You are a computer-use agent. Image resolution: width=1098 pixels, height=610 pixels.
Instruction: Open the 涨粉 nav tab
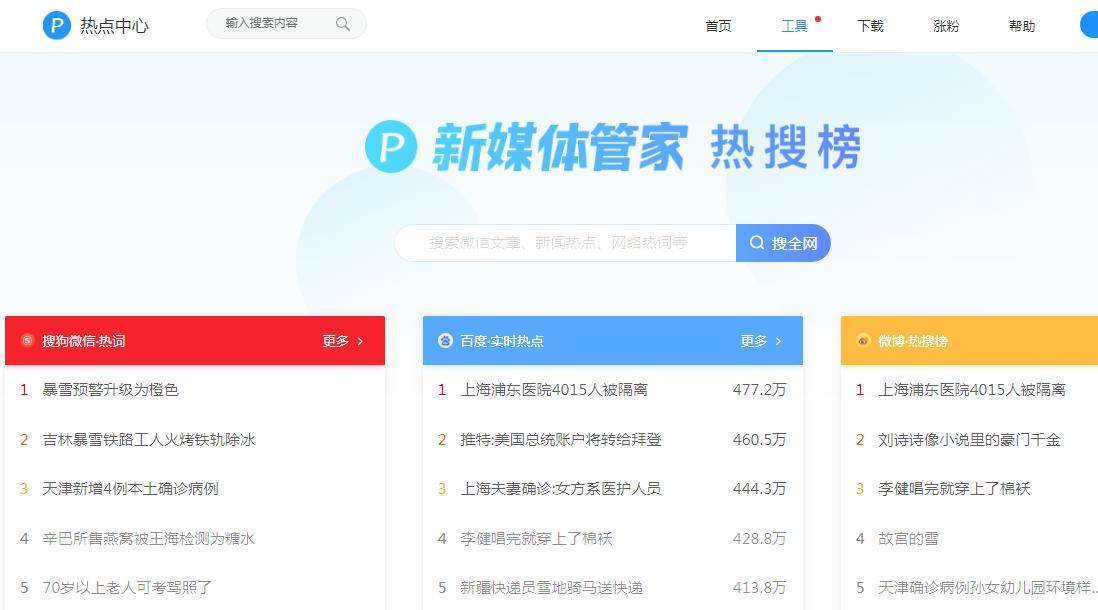pos(946,26)
